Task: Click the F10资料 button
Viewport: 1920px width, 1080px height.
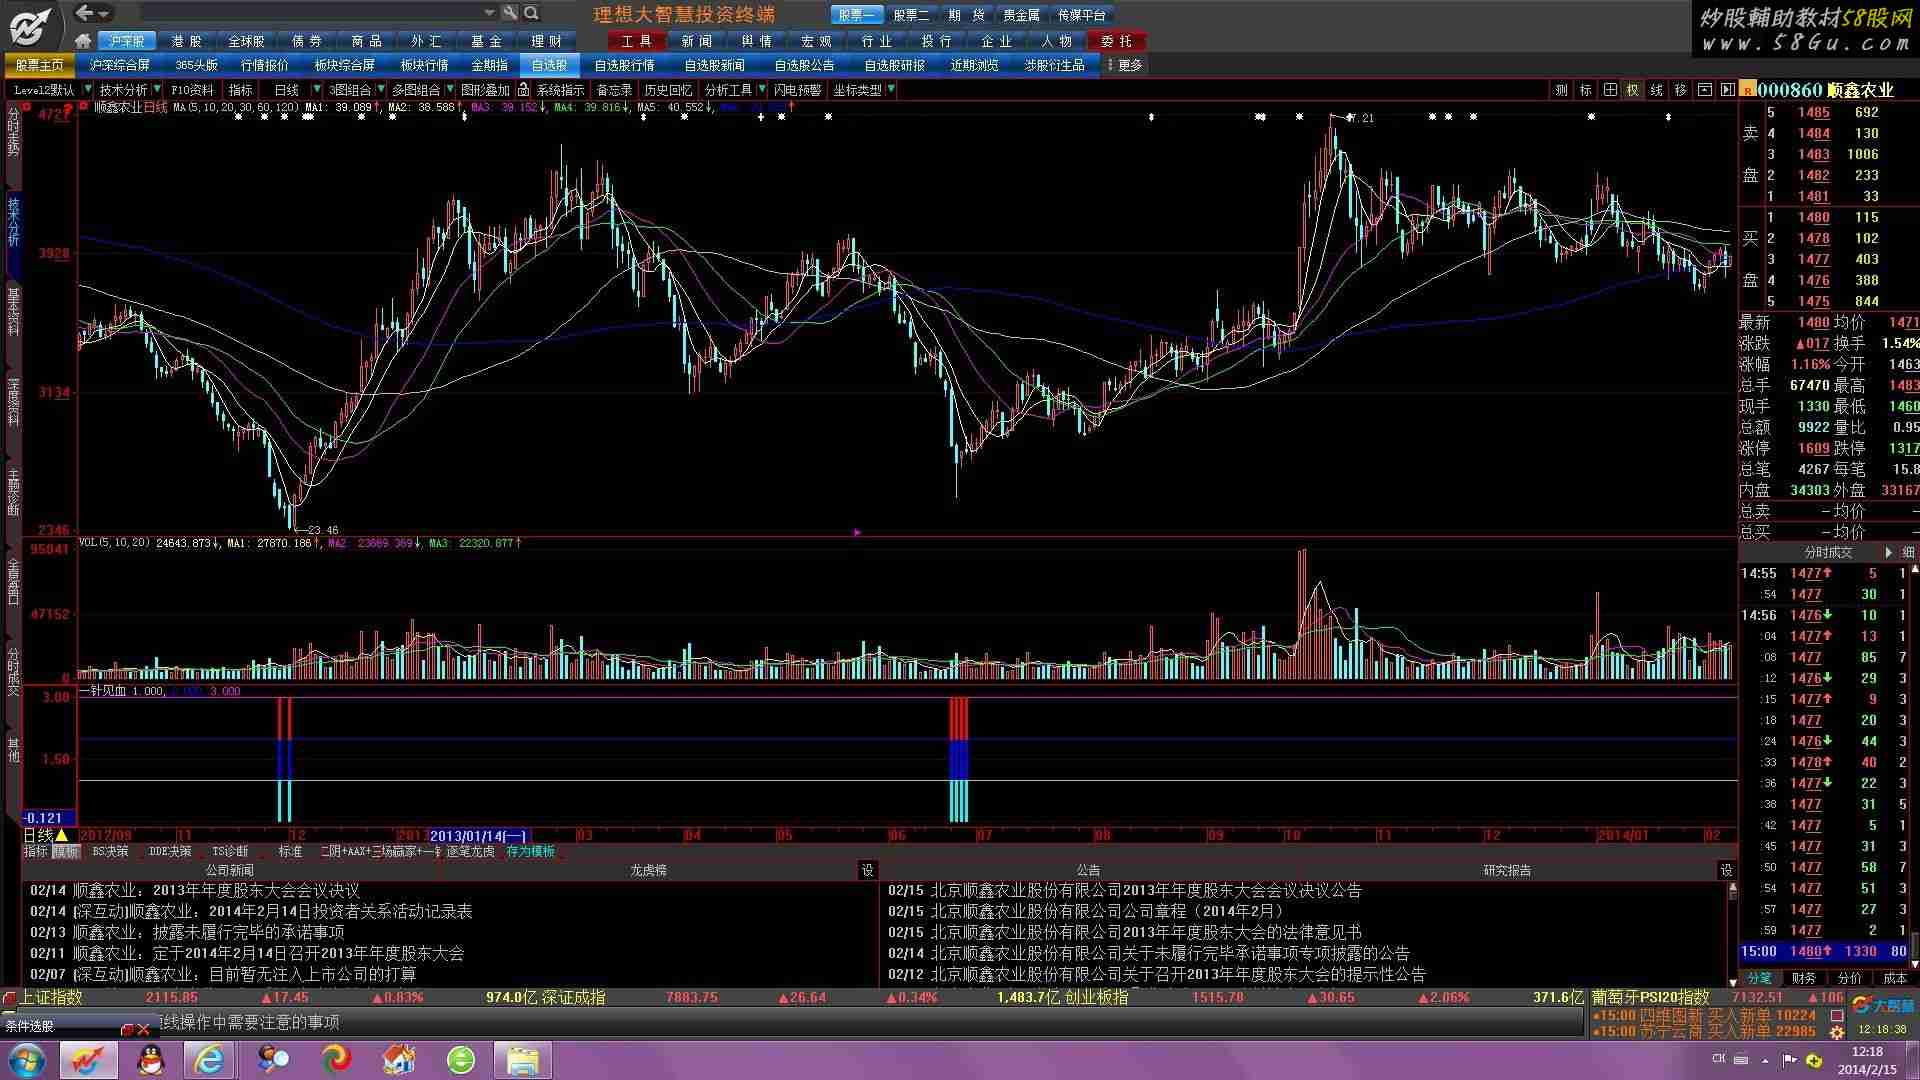Action: pyautogui.click(x=193, y=90)
